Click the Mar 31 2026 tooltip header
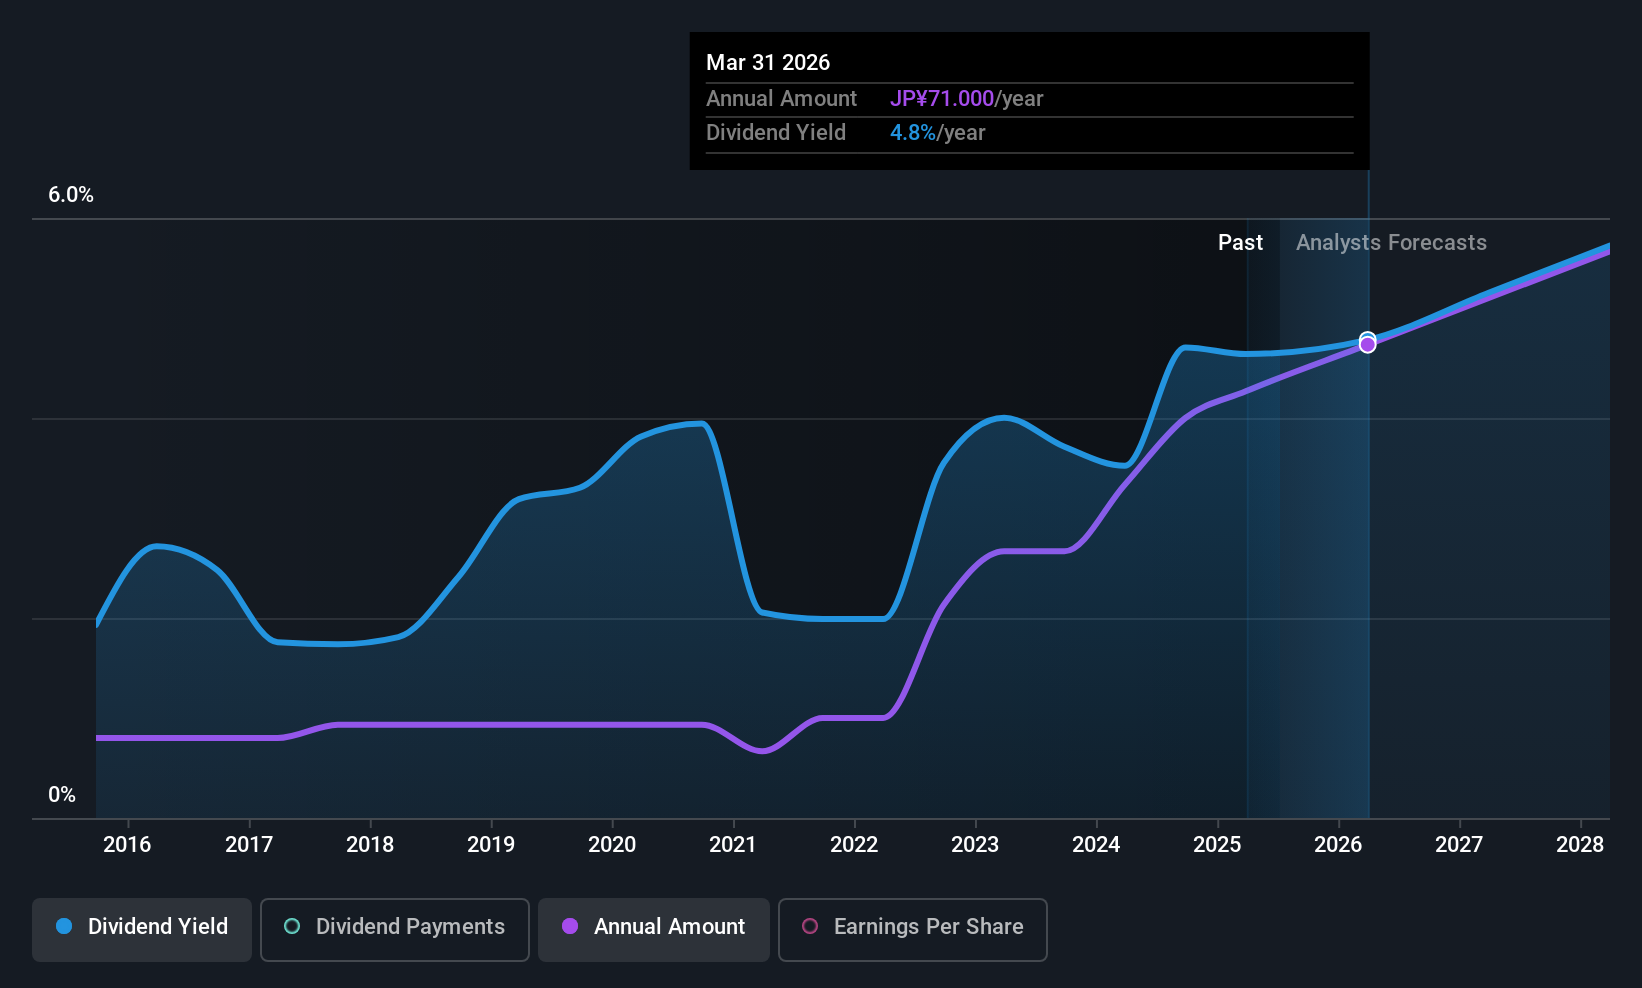Viewport: 1642px width, 988px height. [x=768, y=62]
